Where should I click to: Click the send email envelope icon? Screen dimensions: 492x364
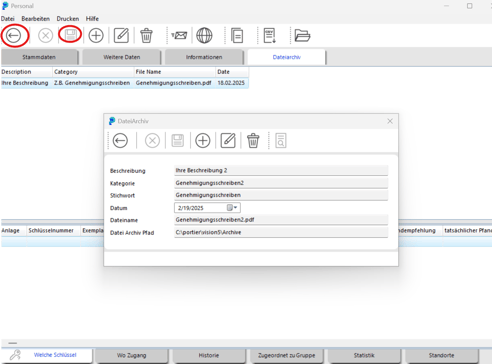point(179,35)
